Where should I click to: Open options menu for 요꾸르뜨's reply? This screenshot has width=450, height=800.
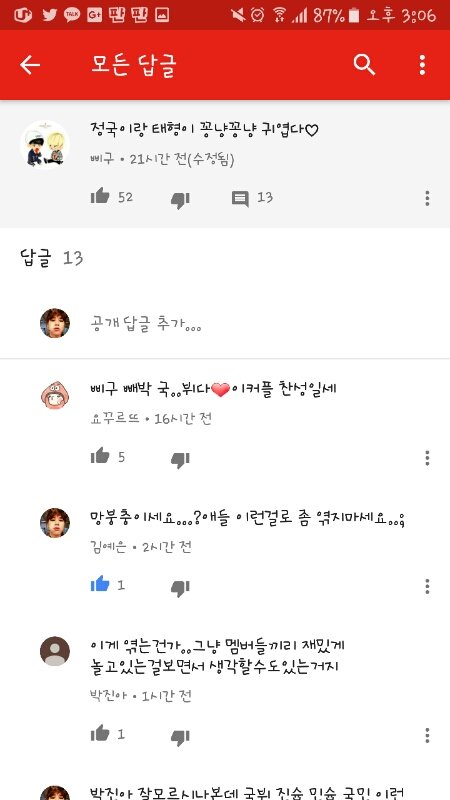point(427,458)
